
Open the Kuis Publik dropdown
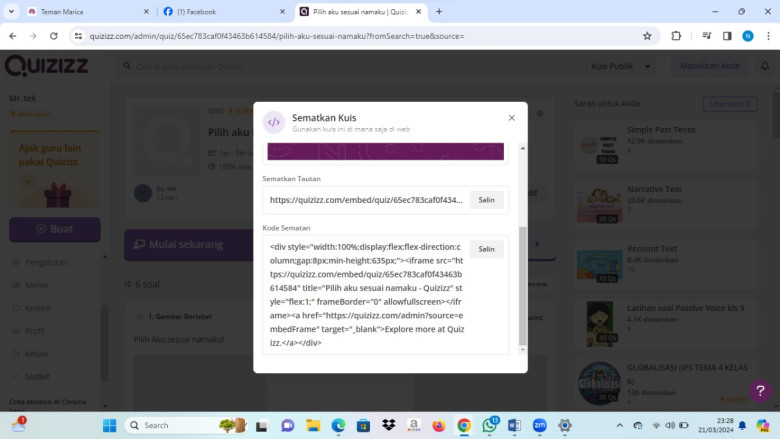(x=620, y=66)
